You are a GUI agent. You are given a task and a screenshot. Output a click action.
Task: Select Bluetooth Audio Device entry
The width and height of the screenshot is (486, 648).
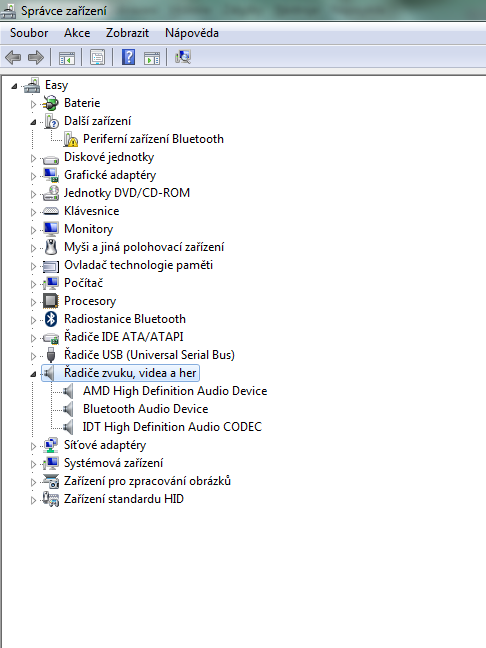(x=145, y=409)
